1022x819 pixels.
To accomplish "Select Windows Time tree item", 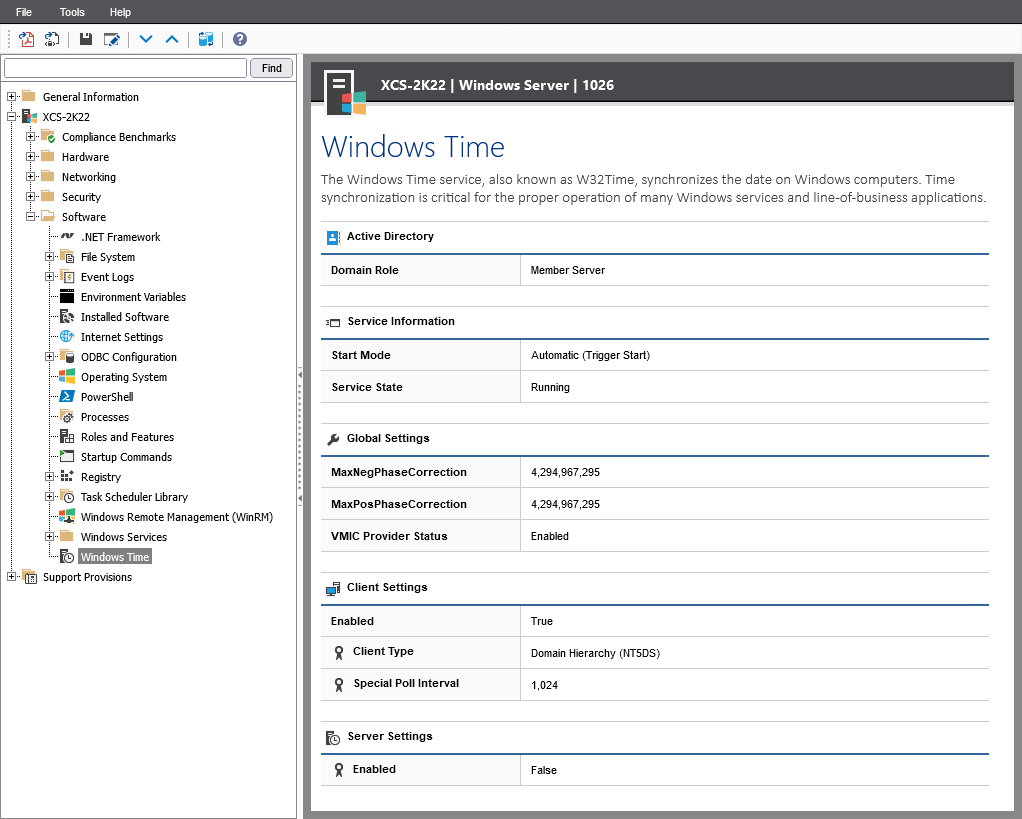I will tap(115, 557).
